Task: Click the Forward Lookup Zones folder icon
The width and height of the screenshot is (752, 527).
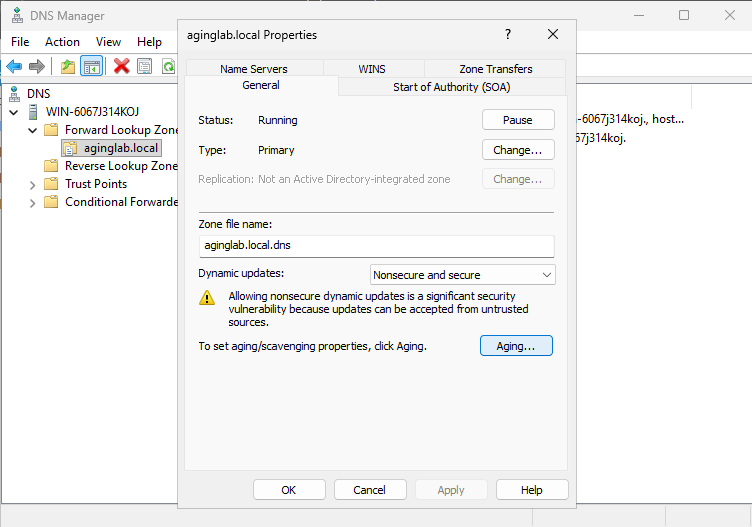Action: pos(51,130)
